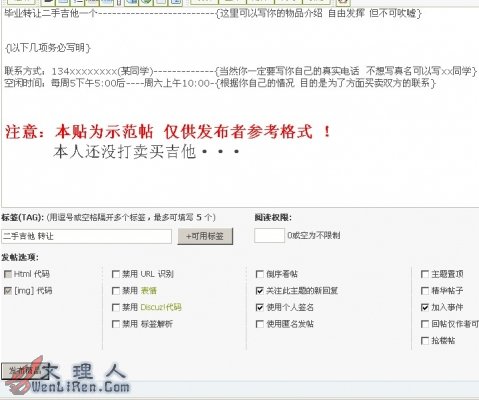Check the 倒序看帖 option
479x400 pixels.
(260, 274)
